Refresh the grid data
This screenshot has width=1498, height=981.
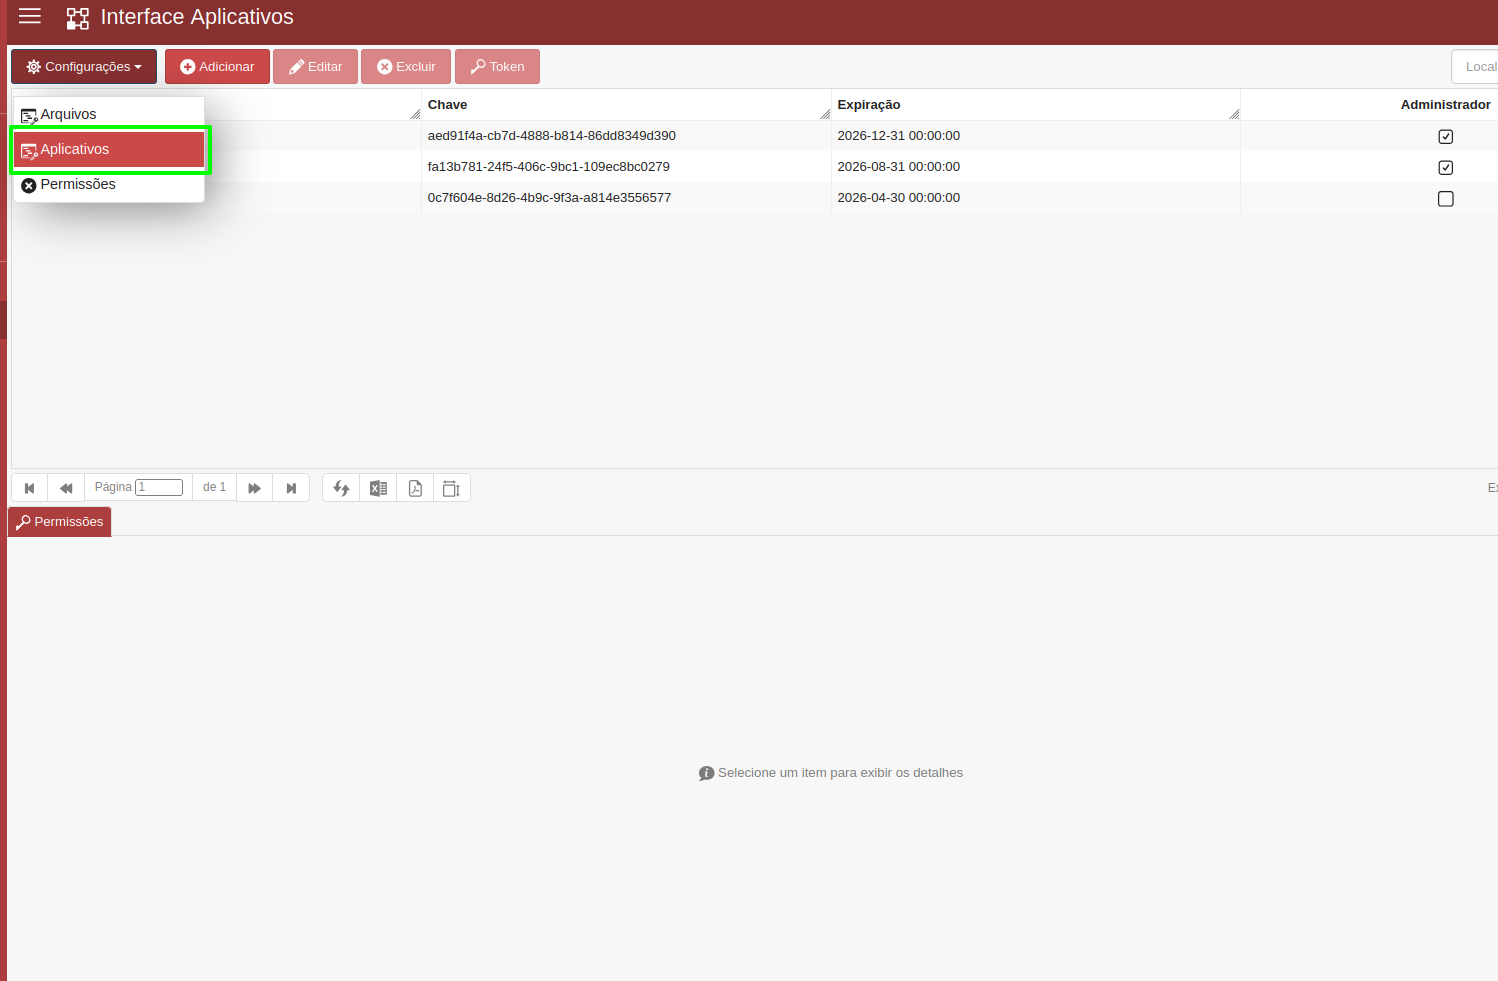(341, 488)
